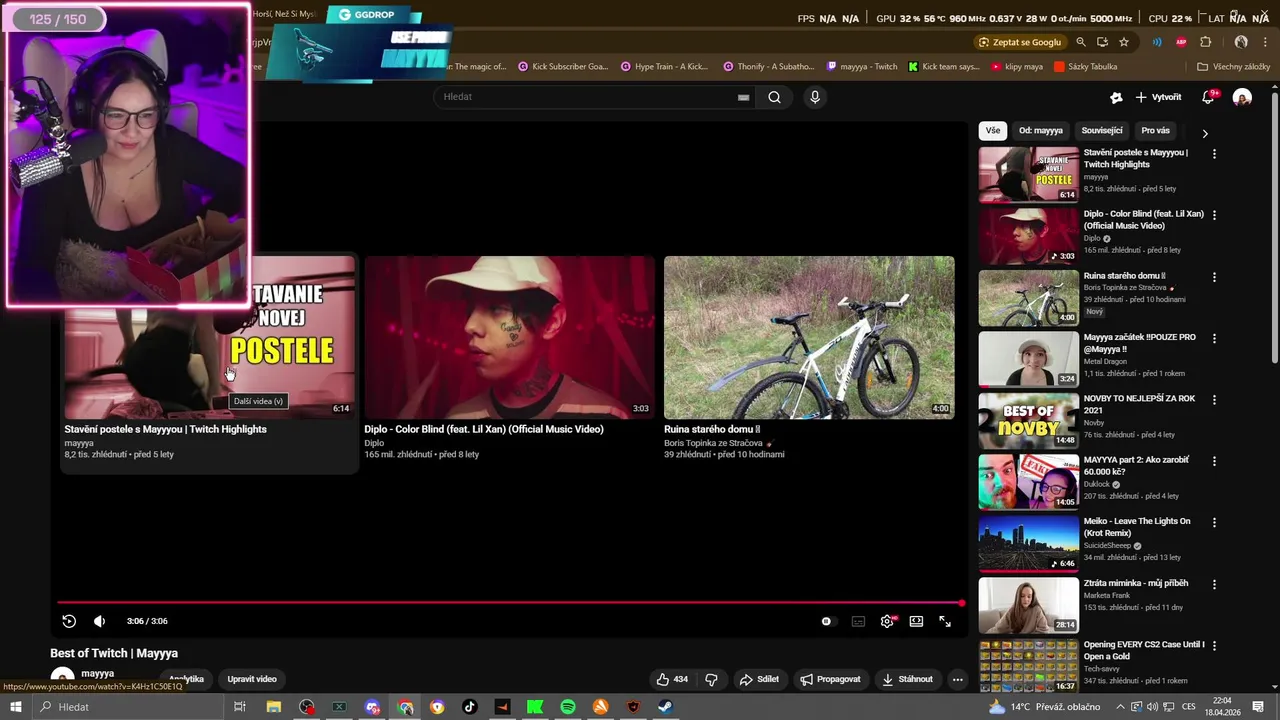Open Steam from the taskbar
Image resolution: width=1280 pixels, height=720 pixels.
pyautogui.click(x=665, y=707)
